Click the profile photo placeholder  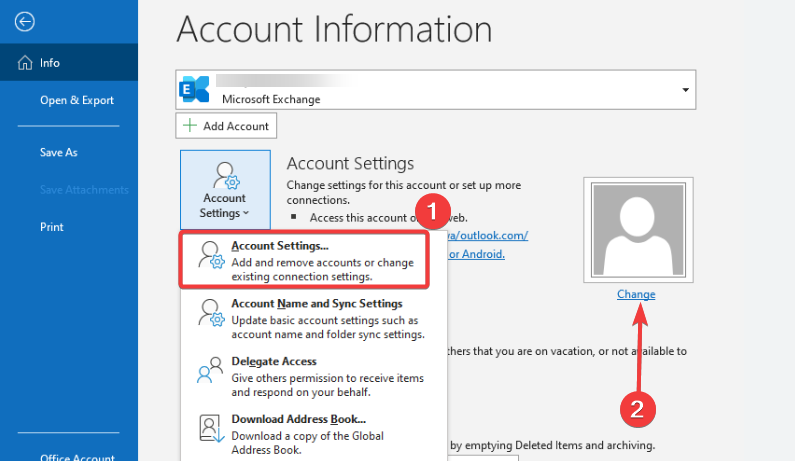(x=638, y=230)
